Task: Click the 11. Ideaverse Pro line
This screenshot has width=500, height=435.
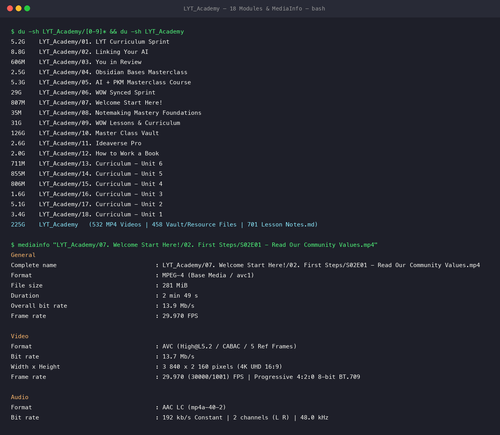Action: coord(76,143)
